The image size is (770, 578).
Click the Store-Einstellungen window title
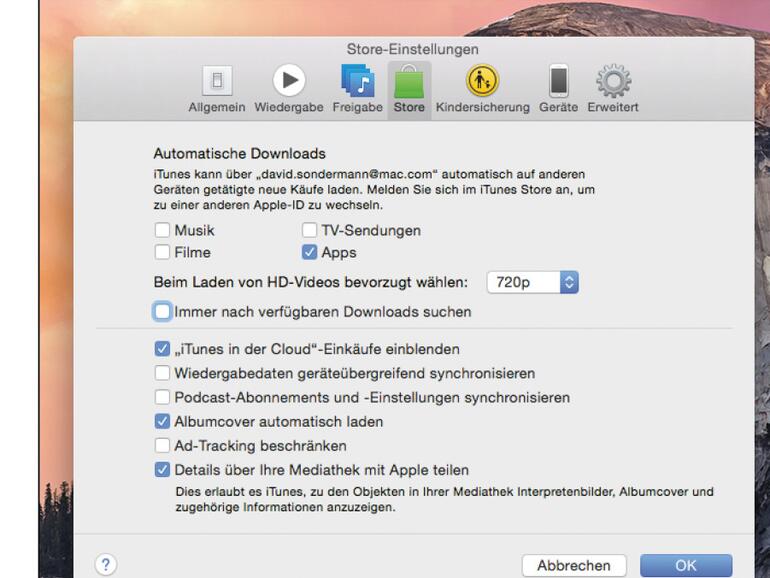pos(412,49)
